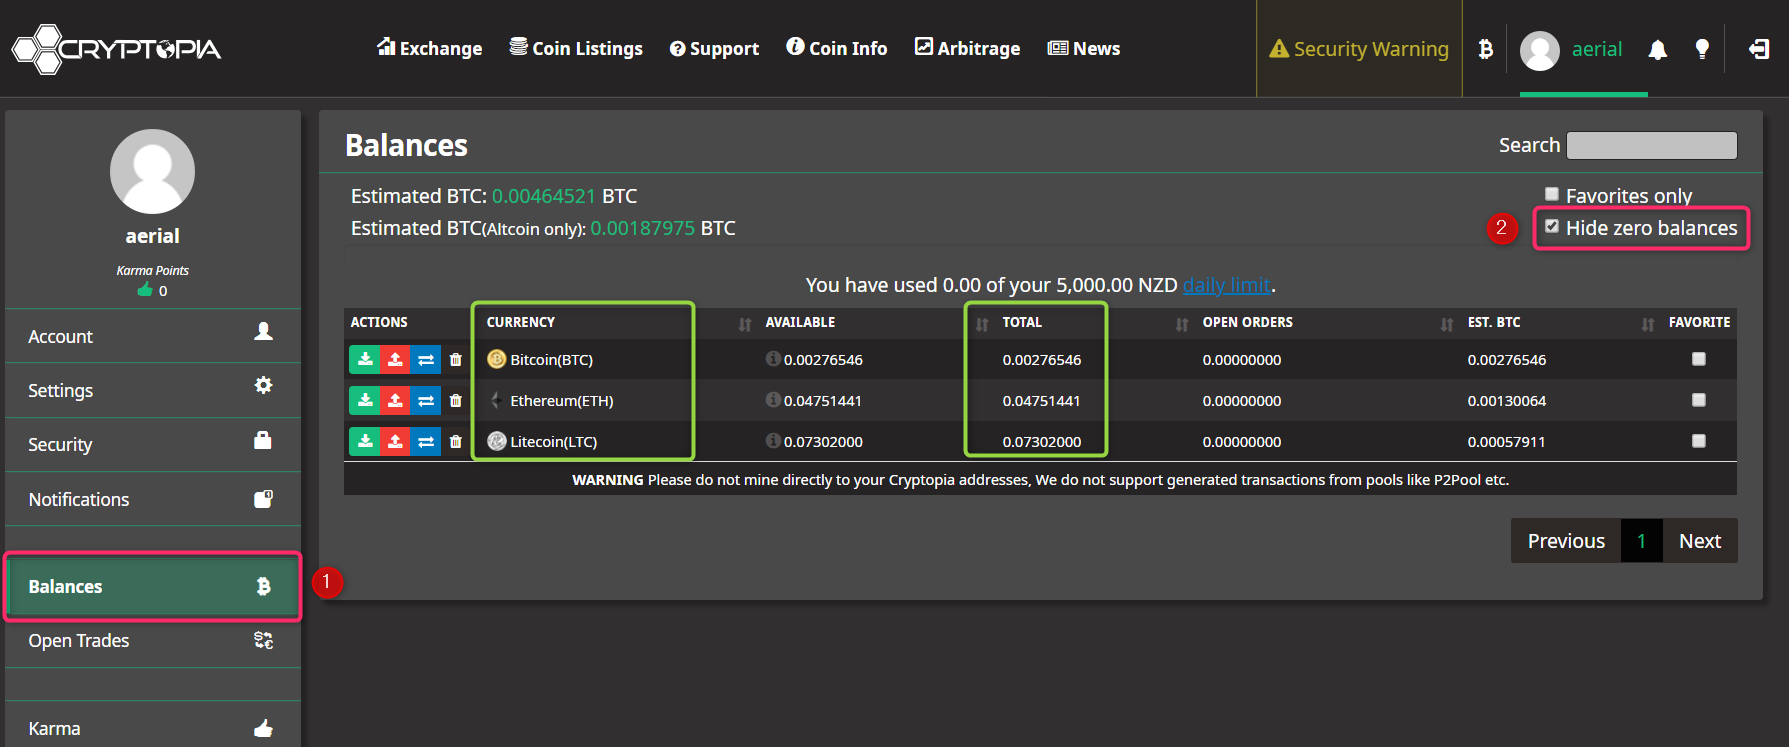Image resolution: width=1789 pixels, height=747 pixels.
Task: Sort table by Est. BTC column
Action: pos(1560,322)
